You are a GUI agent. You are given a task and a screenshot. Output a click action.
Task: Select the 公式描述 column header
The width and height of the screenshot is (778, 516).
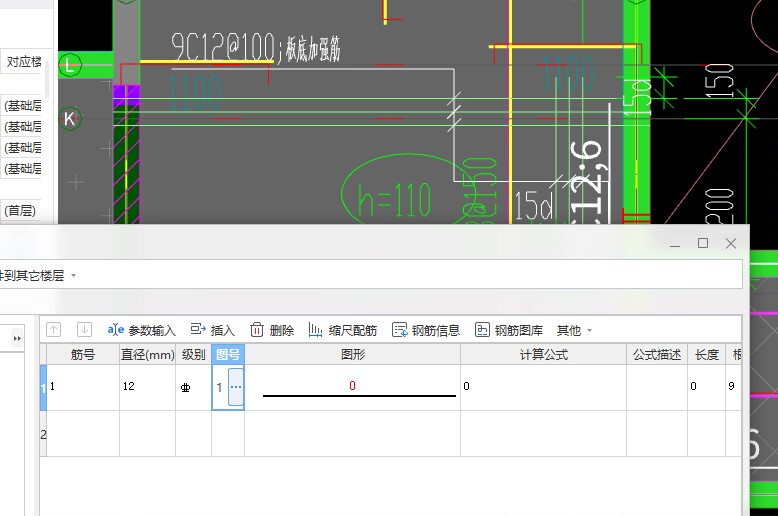pos(657,354)
